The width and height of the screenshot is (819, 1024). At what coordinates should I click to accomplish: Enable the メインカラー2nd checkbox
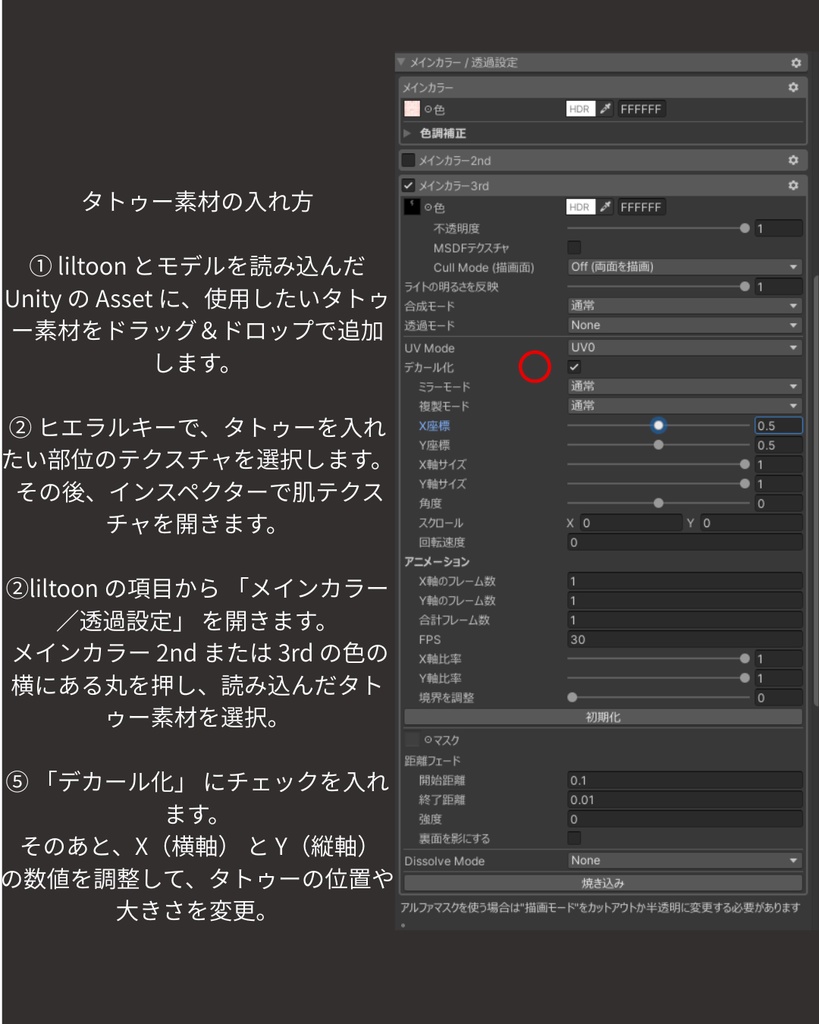click(x=406, y=159)
